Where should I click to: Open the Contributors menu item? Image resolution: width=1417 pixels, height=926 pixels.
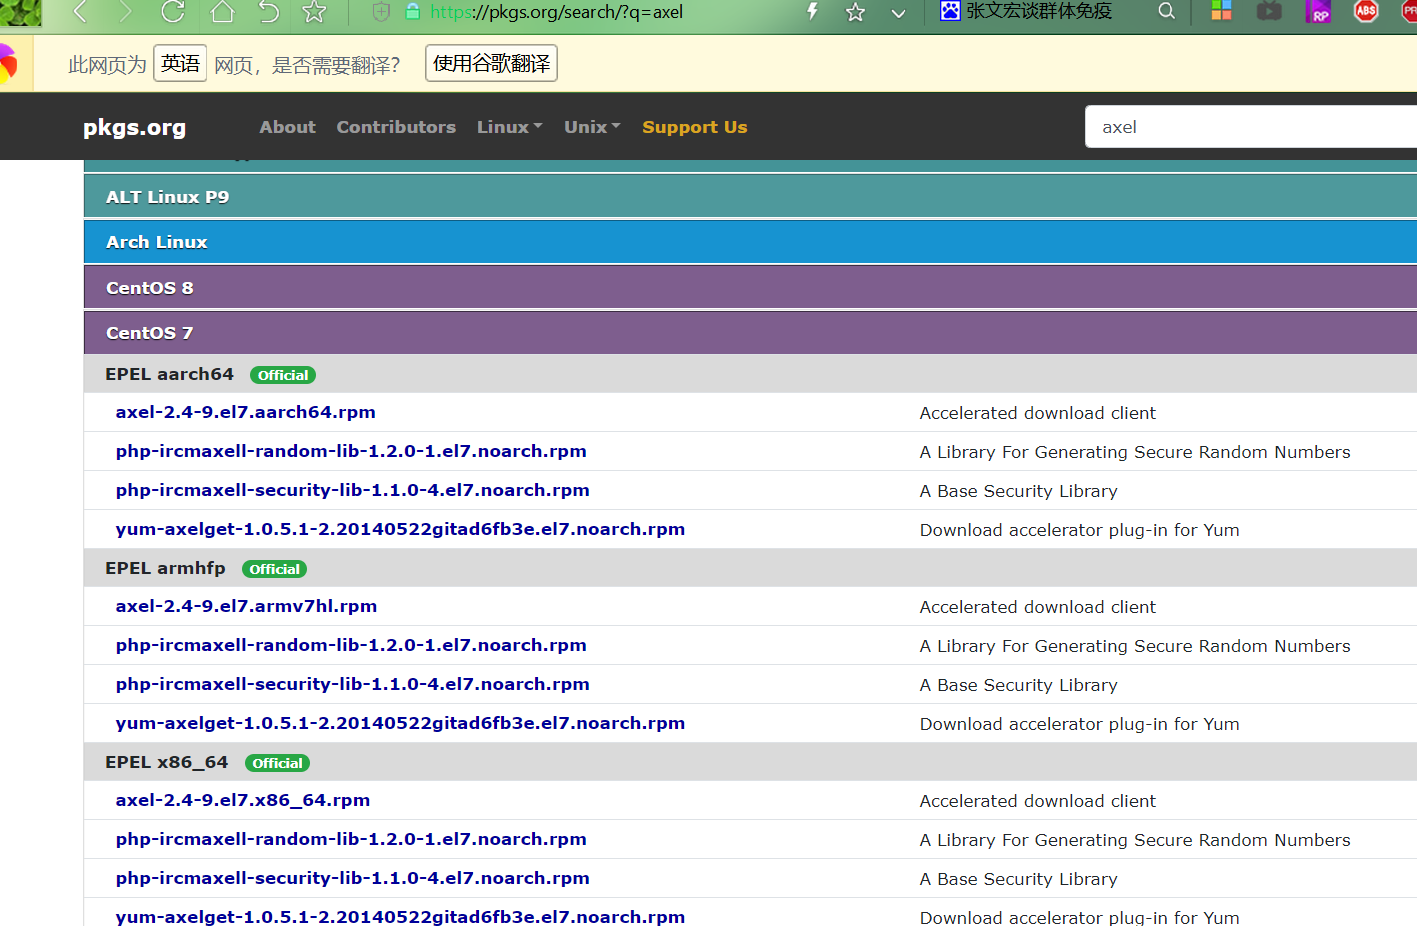coord(396,127)
